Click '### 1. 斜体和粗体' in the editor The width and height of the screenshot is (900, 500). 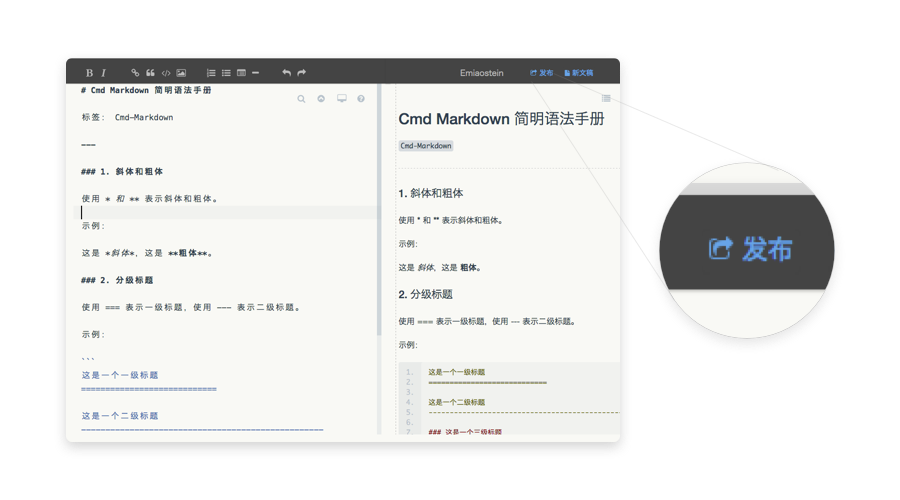pos(122,172)
